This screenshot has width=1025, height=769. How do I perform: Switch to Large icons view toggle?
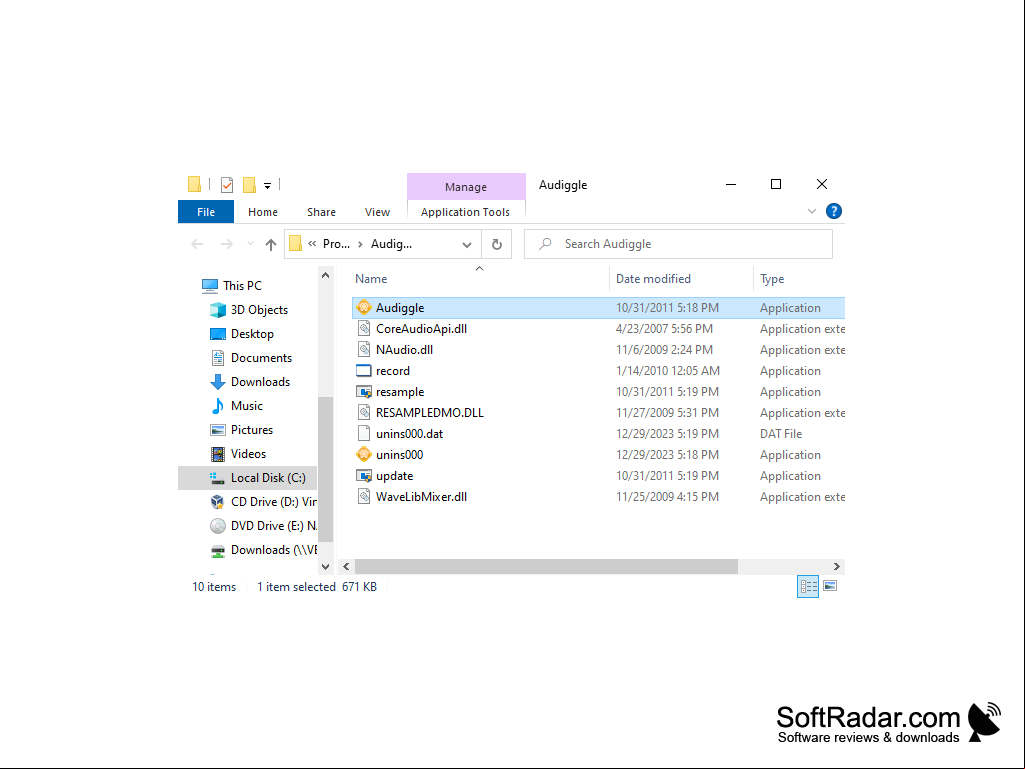click(830, 586)
